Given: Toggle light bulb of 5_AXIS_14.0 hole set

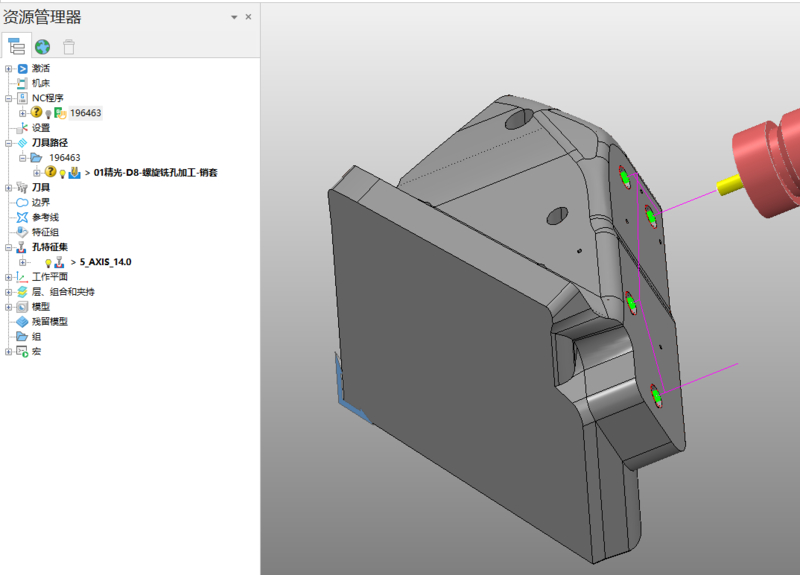Looking at the screenshot, I should click(48, 262).
